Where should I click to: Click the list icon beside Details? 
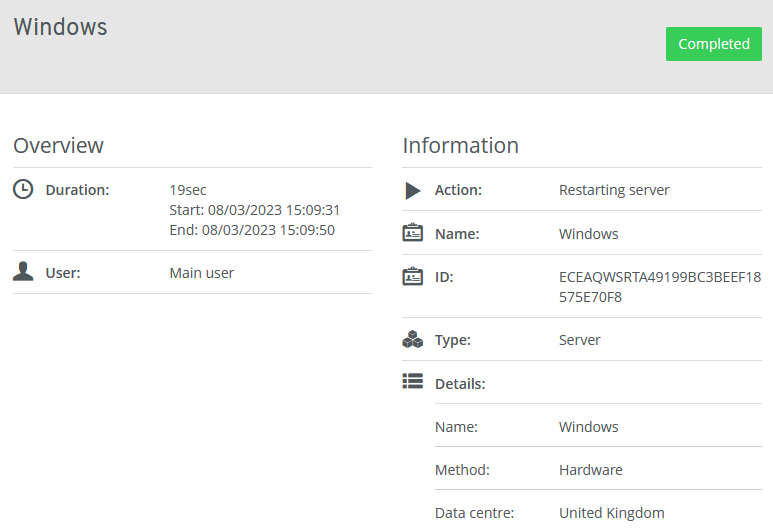412,381
